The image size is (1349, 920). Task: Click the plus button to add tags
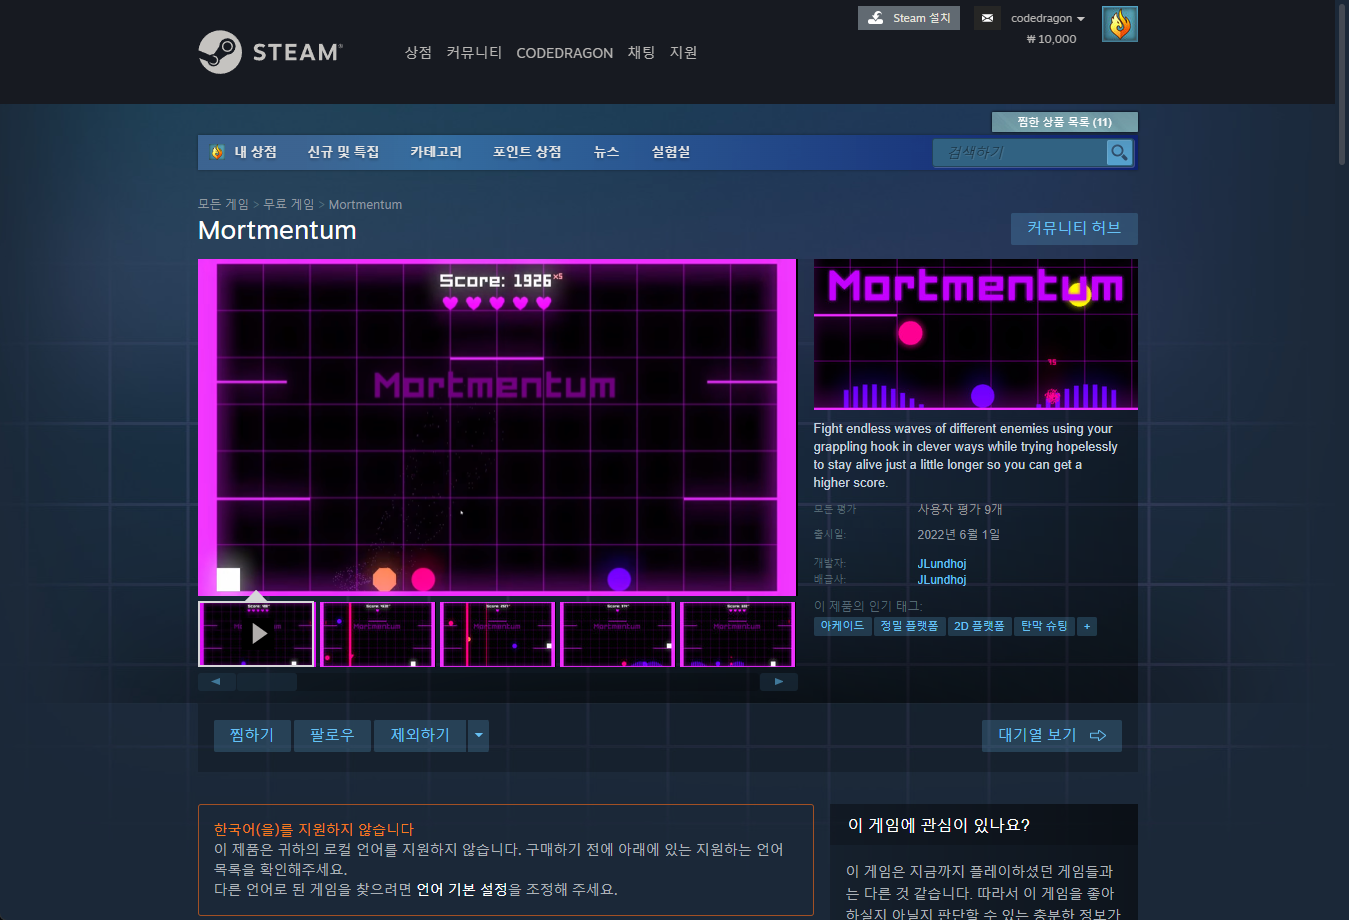pyautogui.click(x=1087, y=626)
